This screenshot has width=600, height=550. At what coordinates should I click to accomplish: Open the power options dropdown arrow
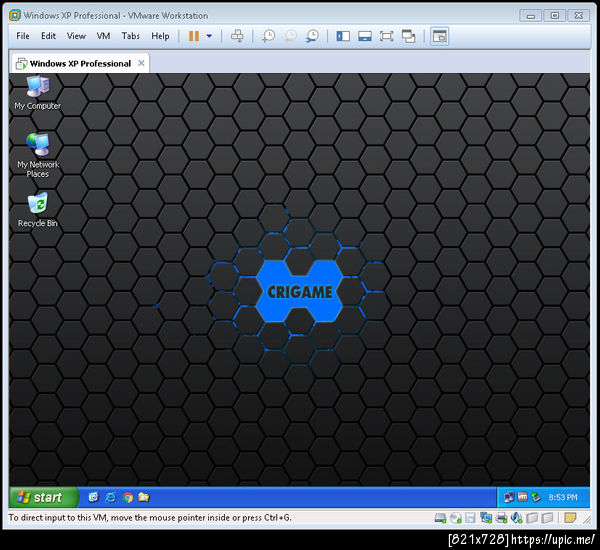(x=209, y=36)
